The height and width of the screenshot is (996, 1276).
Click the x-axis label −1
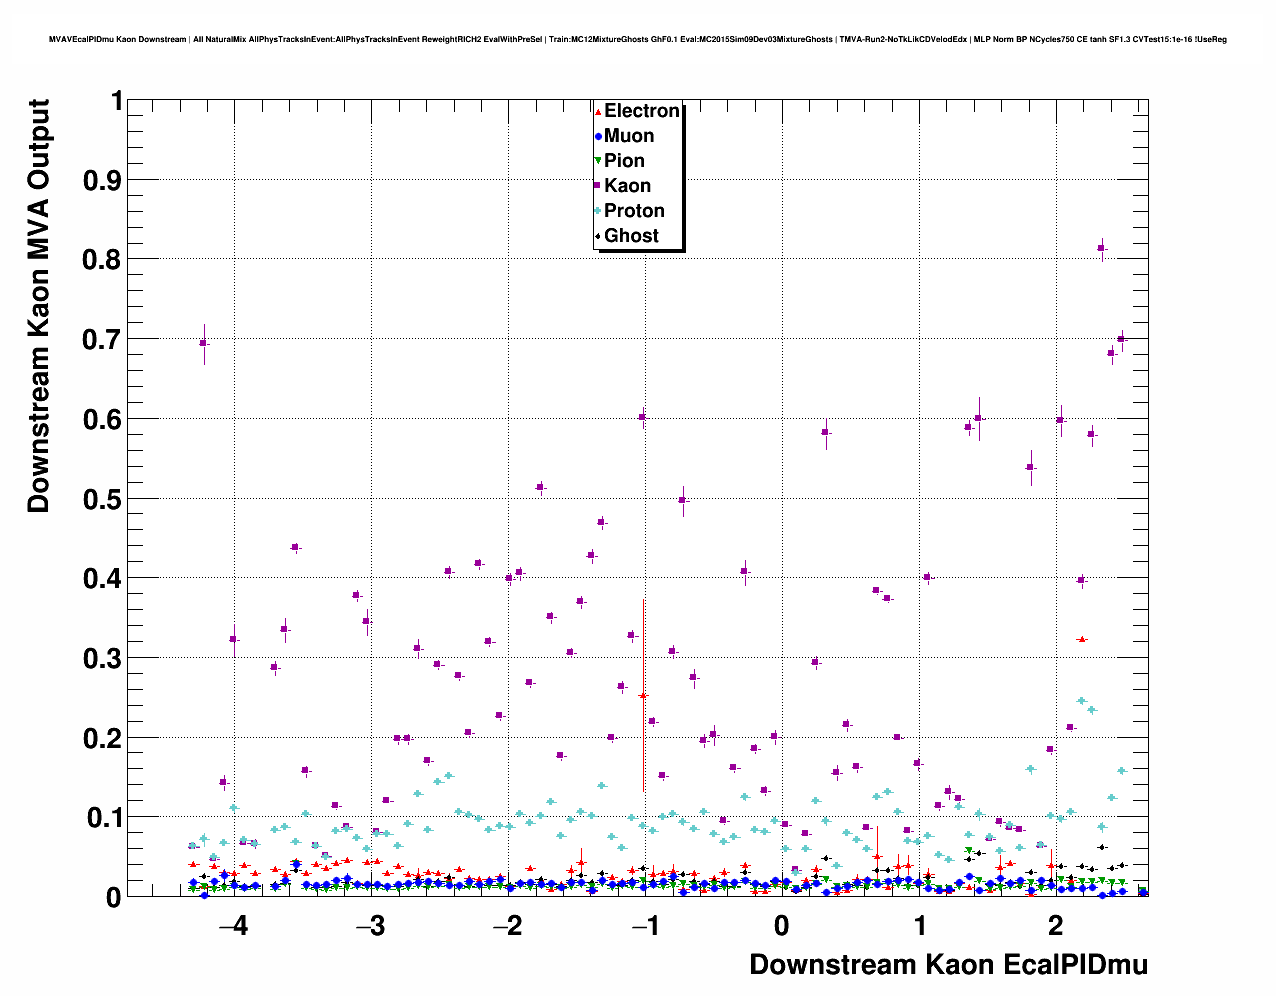[645, 926]
